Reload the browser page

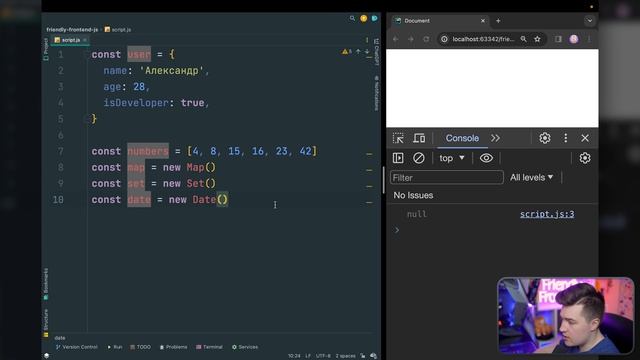426,39
